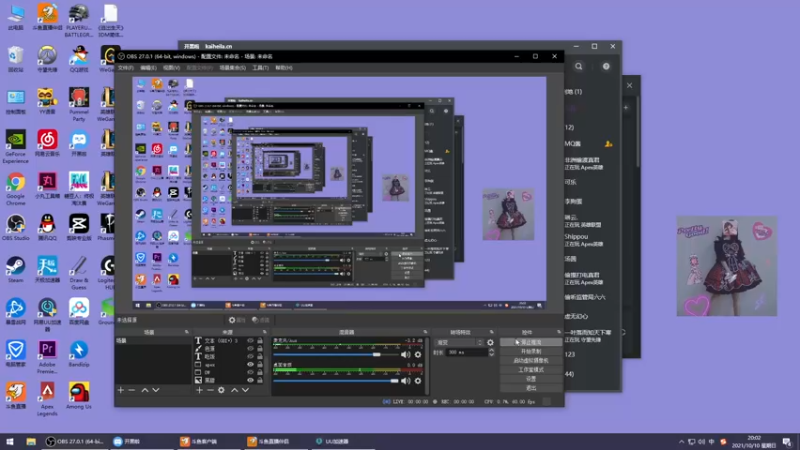Open the Help menu in OBS
The width and height of the screenshot is (800, 450).
pos(284,68)
